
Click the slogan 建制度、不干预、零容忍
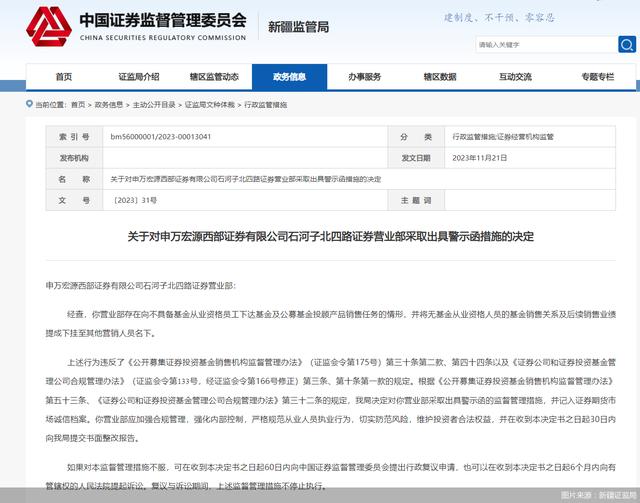(x=500, y=18)
